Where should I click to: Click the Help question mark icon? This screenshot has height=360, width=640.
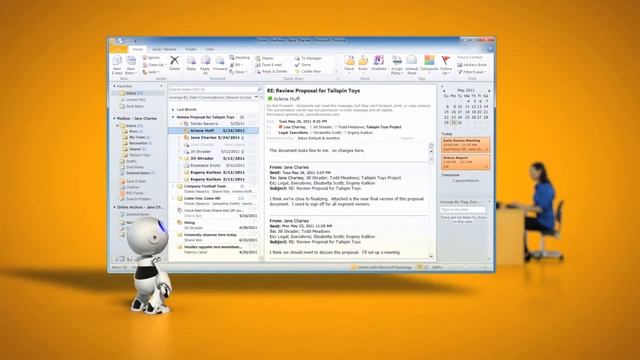coord(490,49)
